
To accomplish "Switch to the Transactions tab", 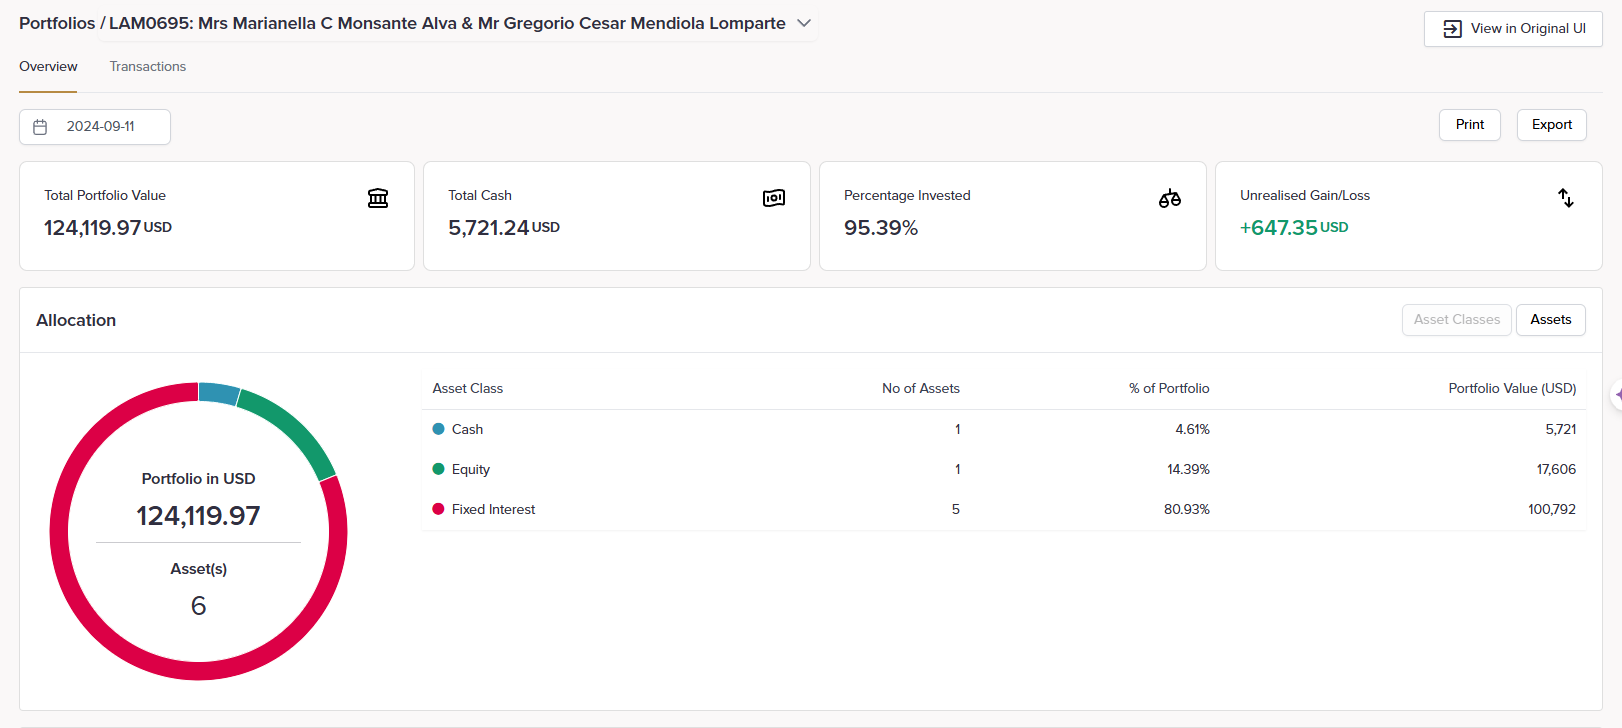I will click(148, 67).
